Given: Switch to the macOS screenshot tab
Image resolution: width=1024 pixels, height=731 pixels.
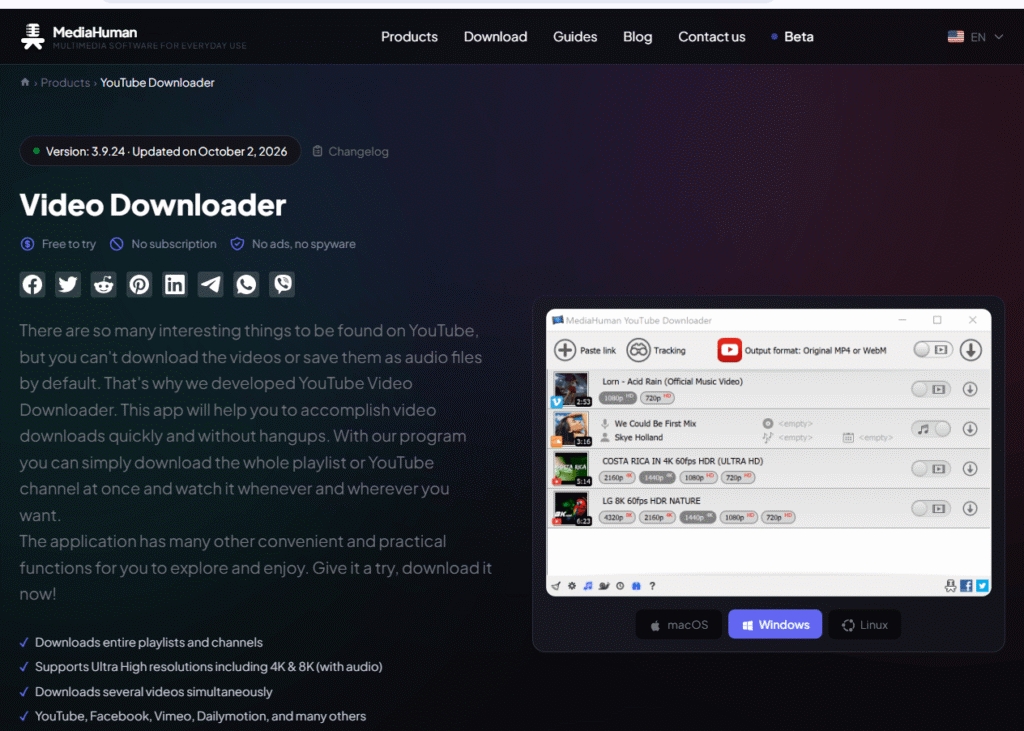Looking at the screenshot, I should 679,625.
